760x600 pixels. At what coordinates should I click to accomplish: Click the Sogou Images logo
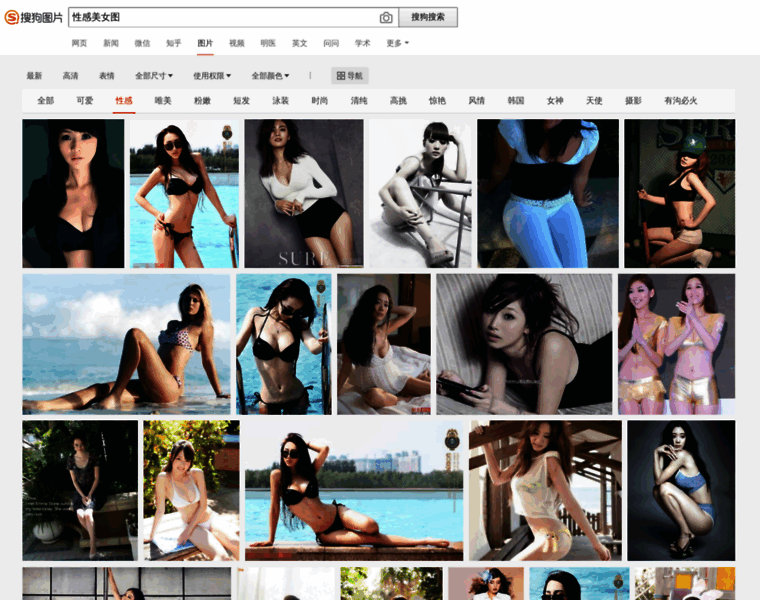[33, 17]
